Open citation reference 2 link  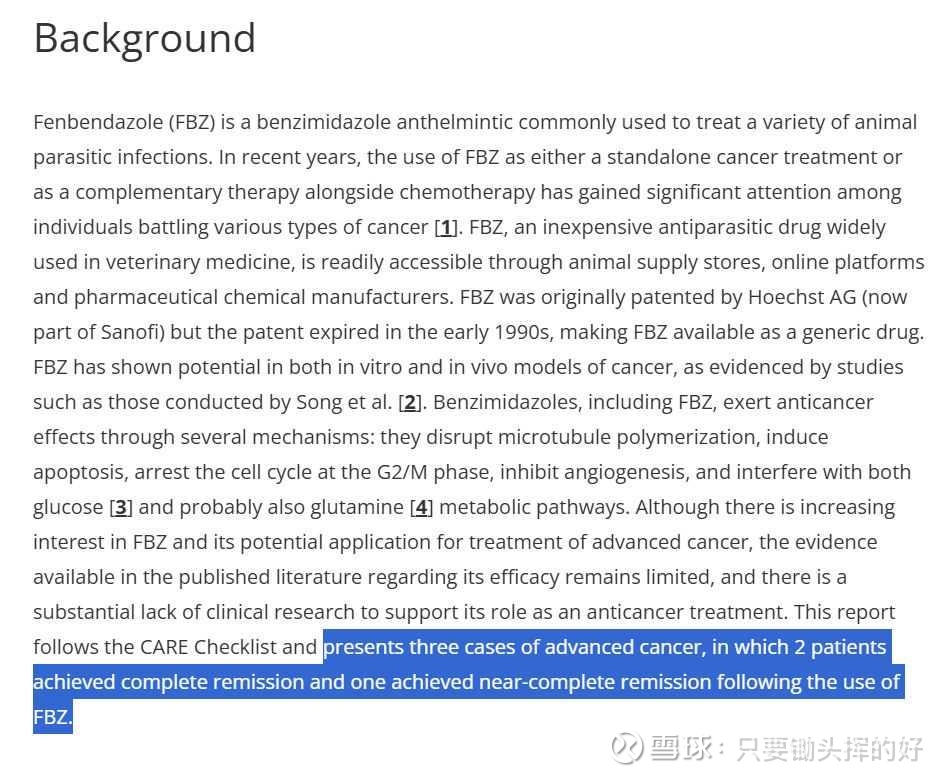pyautogui.click(x=411, y=403)
